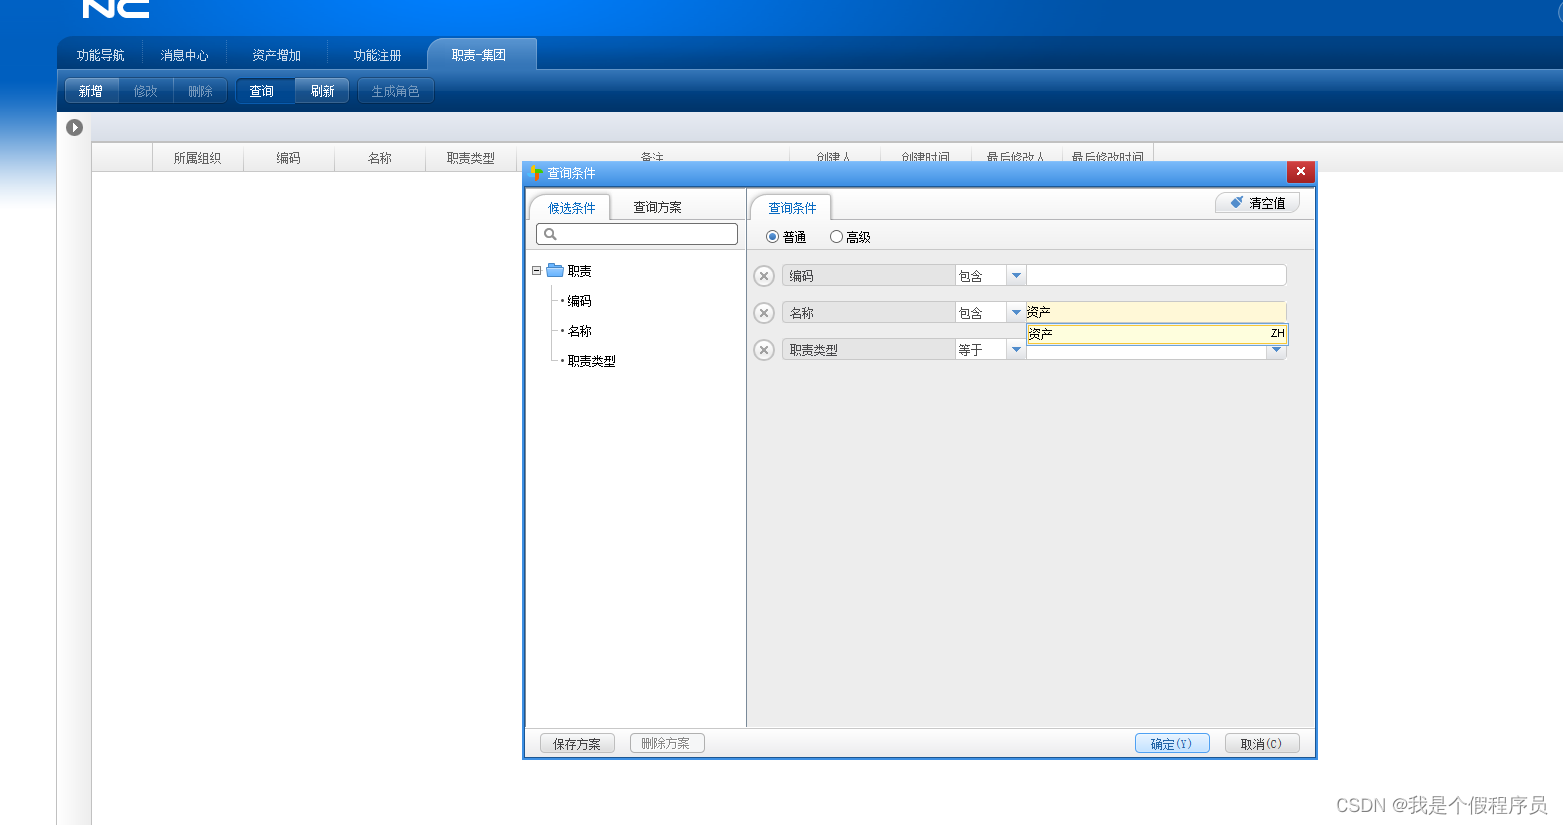1563x825 pixels.
Task: Remove the 职责类型 condition row
Action: click(764, 350)
